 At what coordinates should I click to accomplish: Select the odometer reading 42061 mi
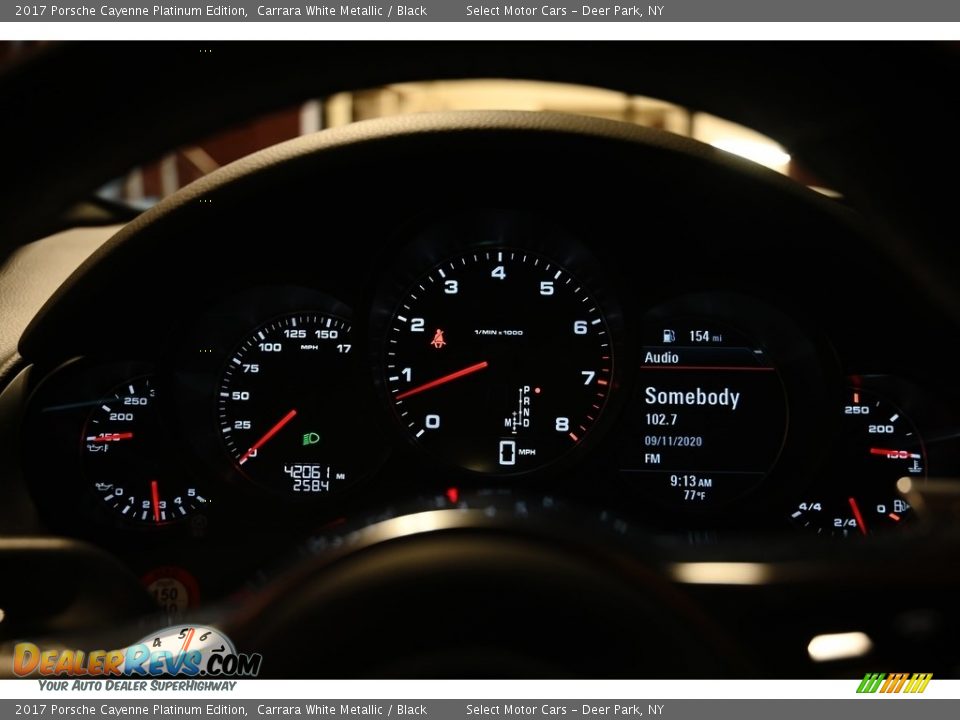tap(314, 472)
